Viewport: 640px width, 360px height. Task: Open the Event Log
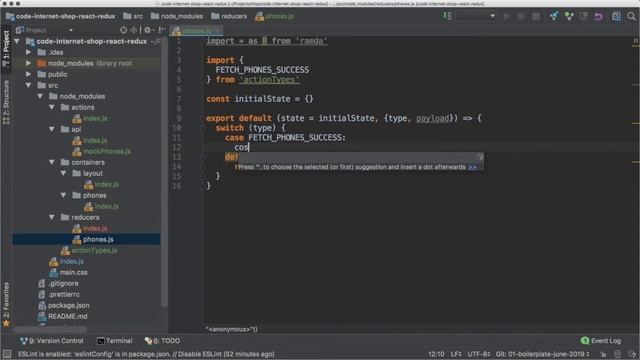601,341
